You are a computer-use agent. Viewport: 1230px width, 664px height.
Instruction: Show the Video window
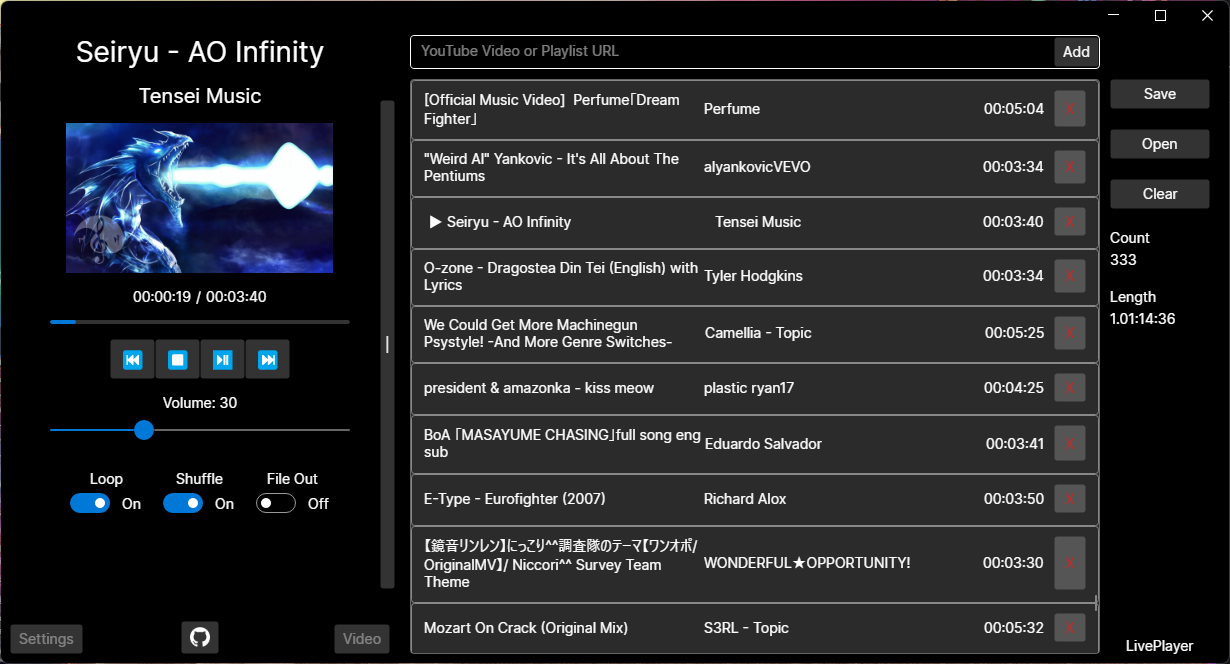362,639
